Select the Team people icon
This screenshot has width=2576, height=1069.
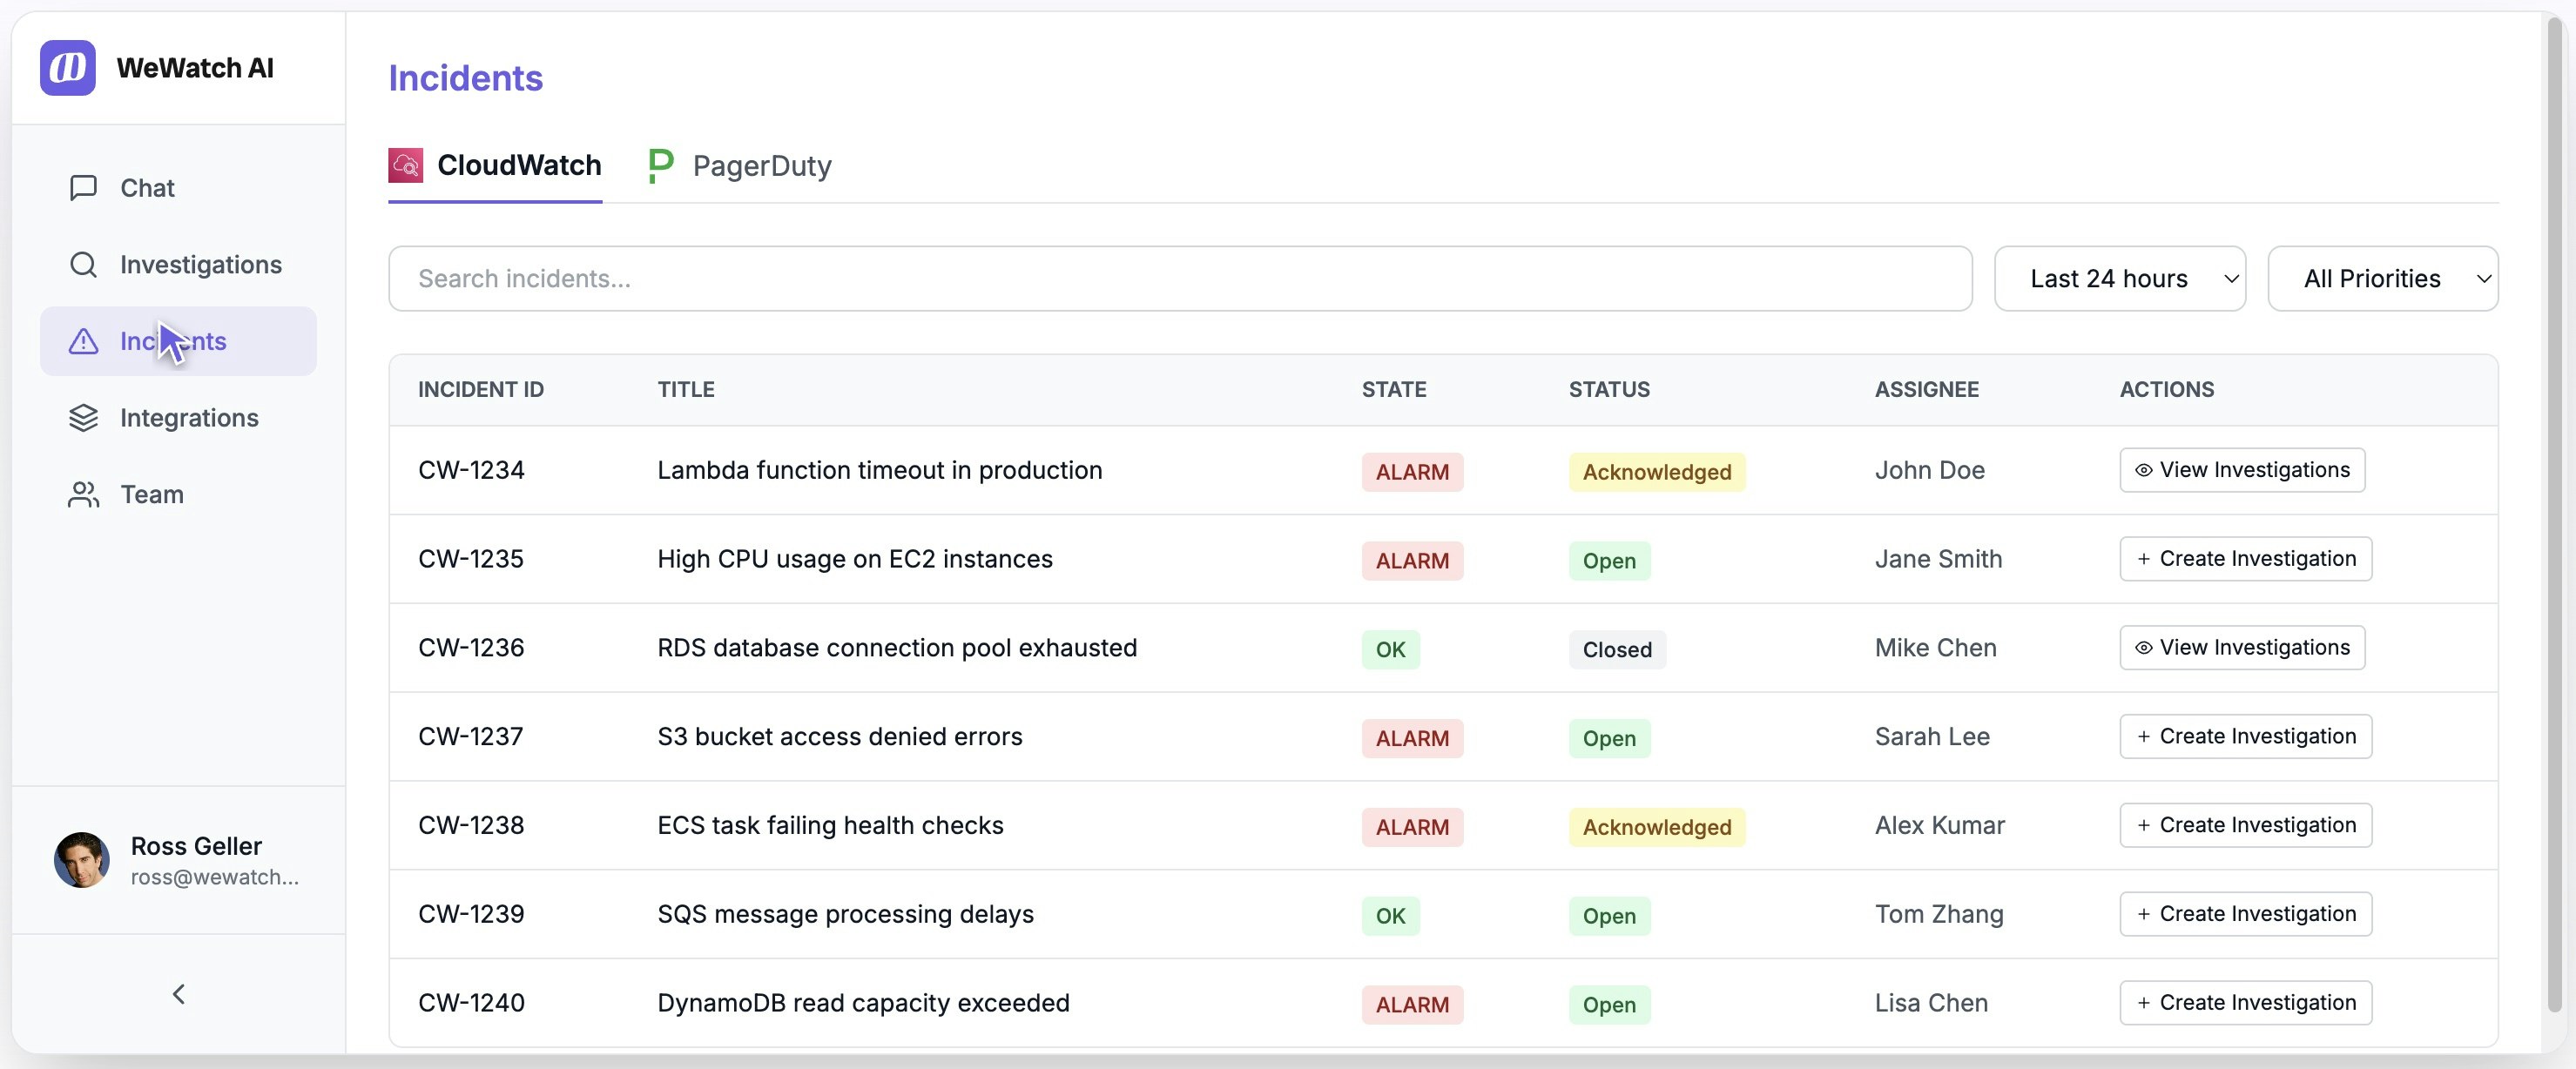tap(84, 494)
